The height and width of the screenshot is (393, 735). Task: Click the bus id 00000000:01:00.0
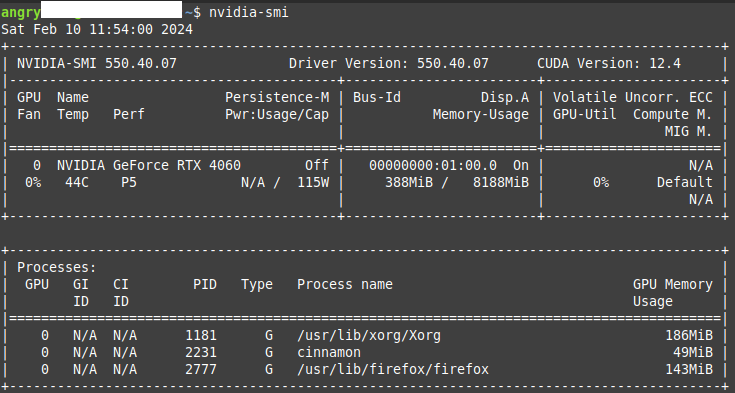point(433,165)
